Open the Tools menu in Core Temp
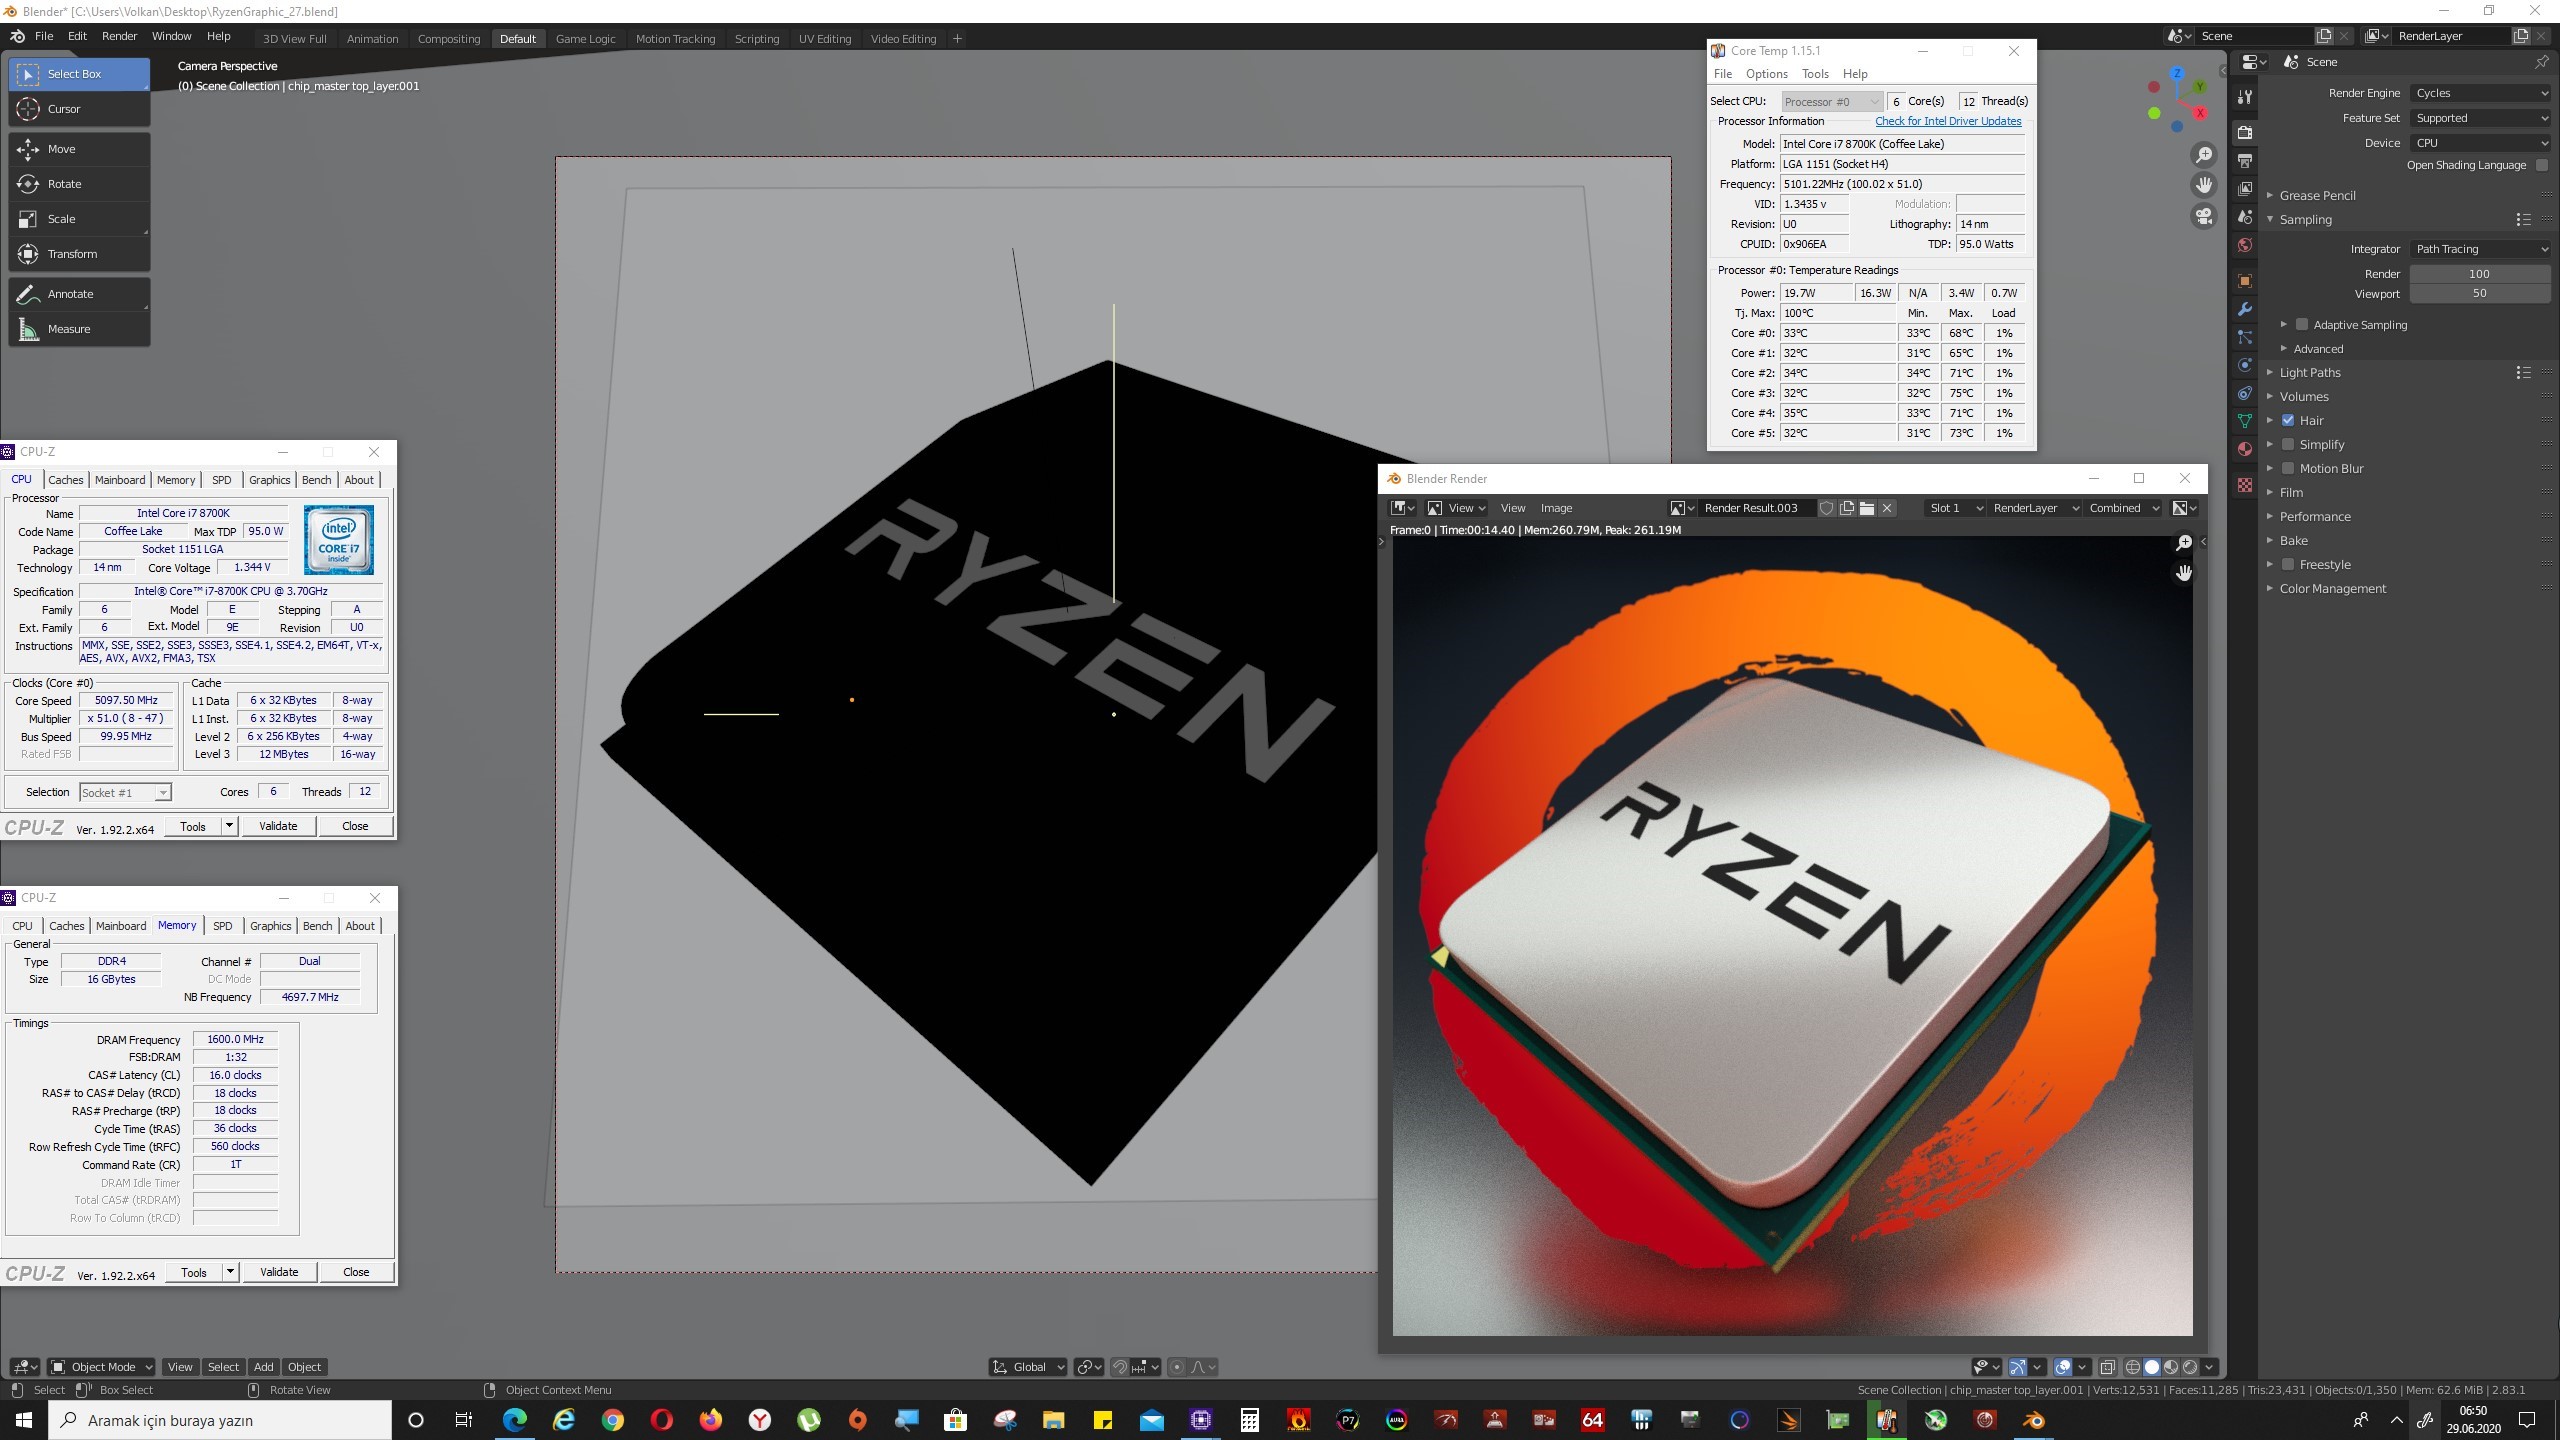This screenshot has width=2560, height=1440. click(1815, 74)
